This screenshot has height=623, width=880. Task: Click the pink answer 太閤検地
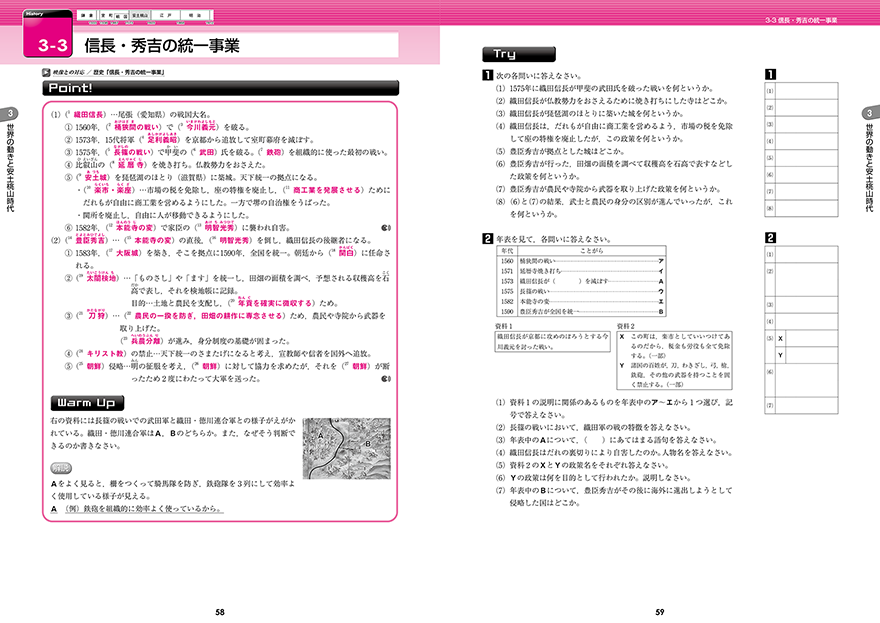[x=101, y=278]
